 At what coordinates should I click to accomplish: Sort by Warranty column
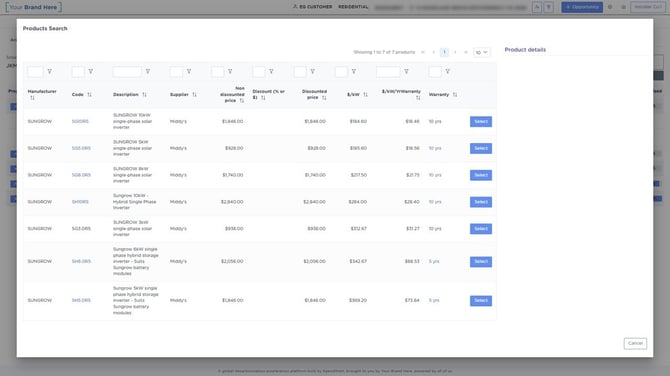coord(455,94)
